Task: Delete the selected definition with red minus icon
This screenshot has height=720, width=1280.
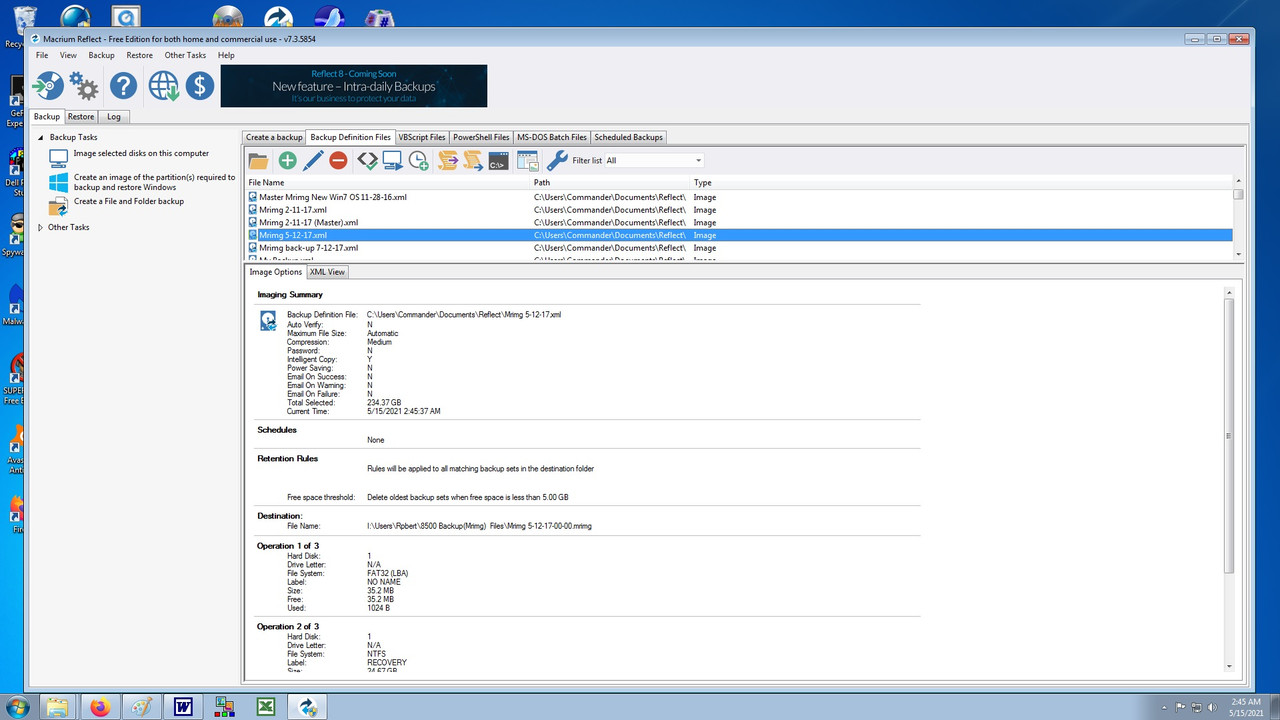Action: tap(340, 160)
